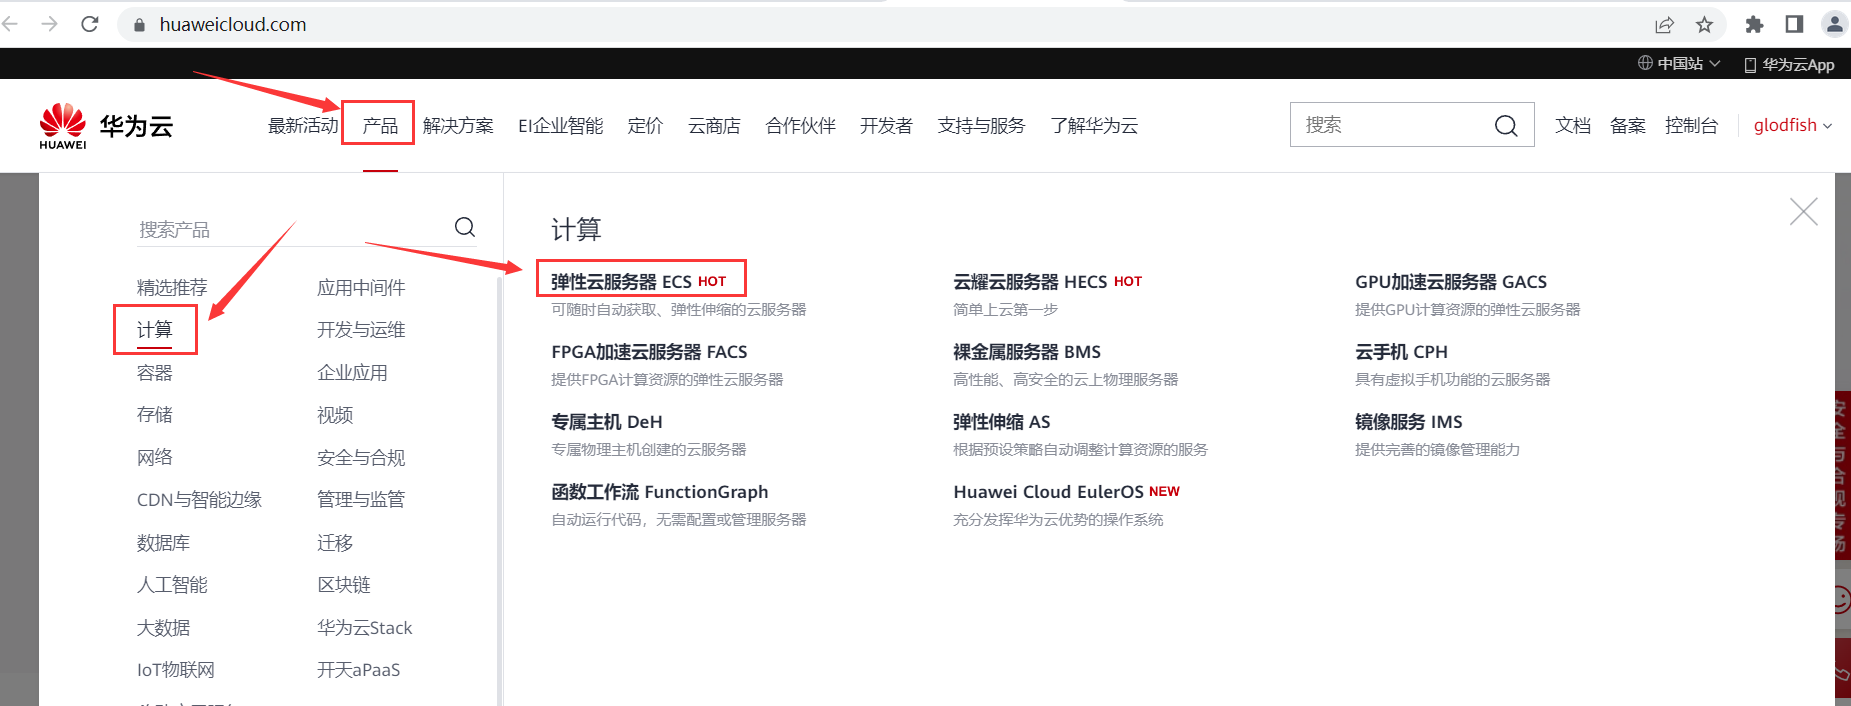Open GPU加速云服务器 GACS product
1851x706 pixels.
click(x=1451, y=282)
